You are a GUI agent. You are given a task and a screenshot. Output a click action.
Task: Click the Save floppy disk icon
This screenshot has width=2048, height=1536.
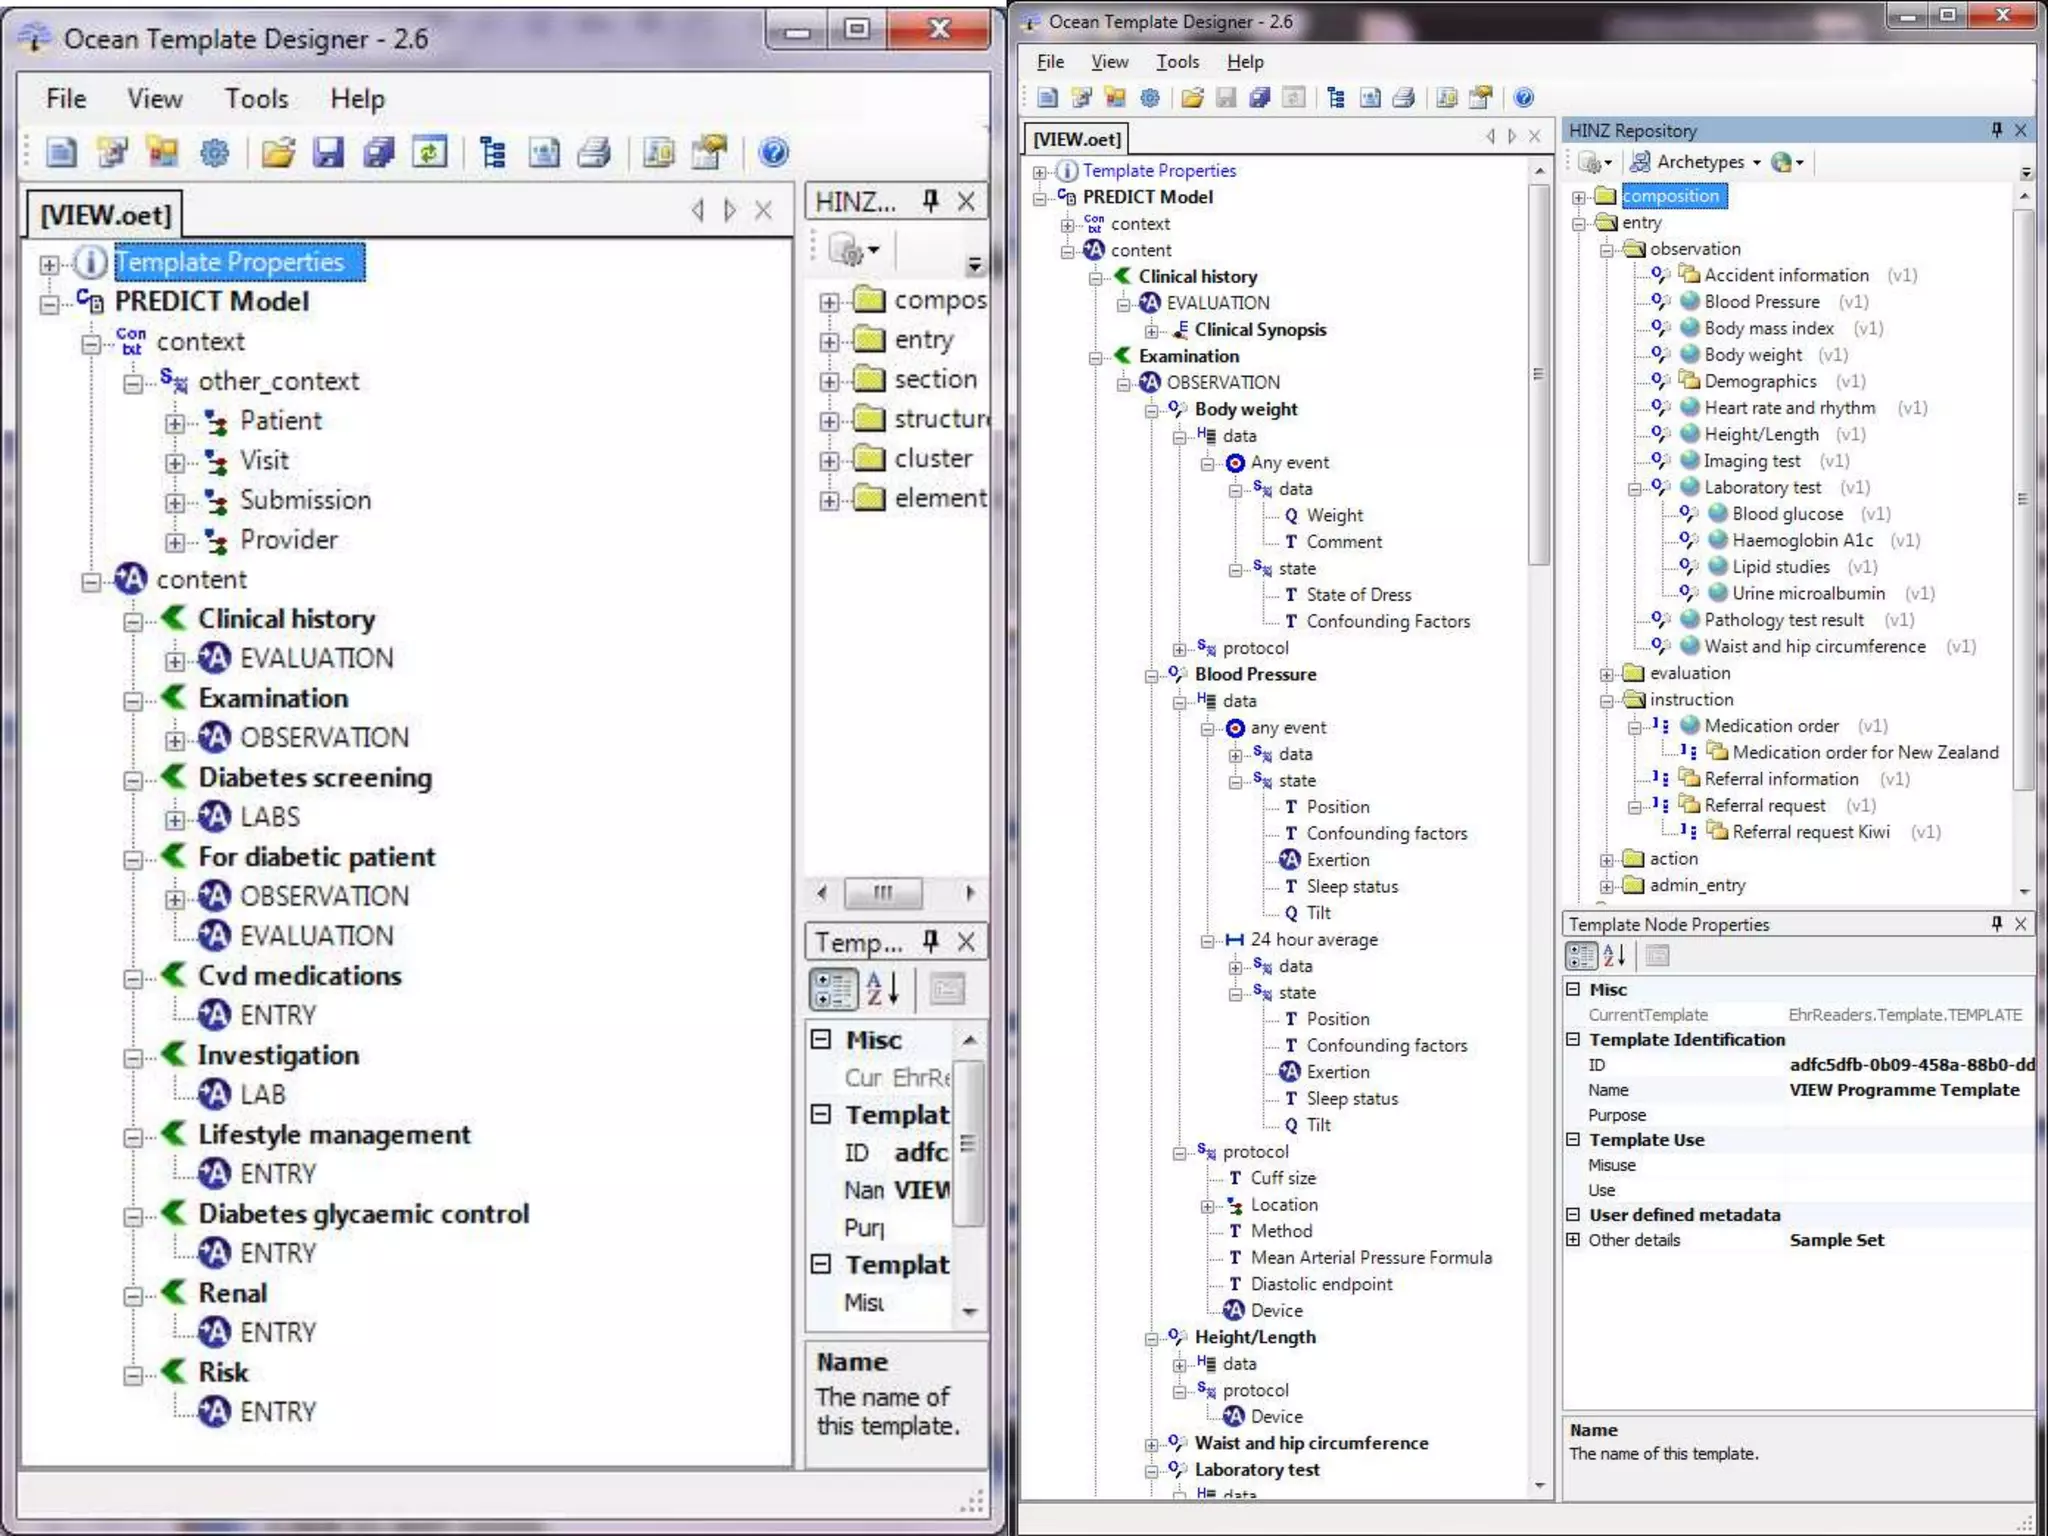[x=328, y=152]
